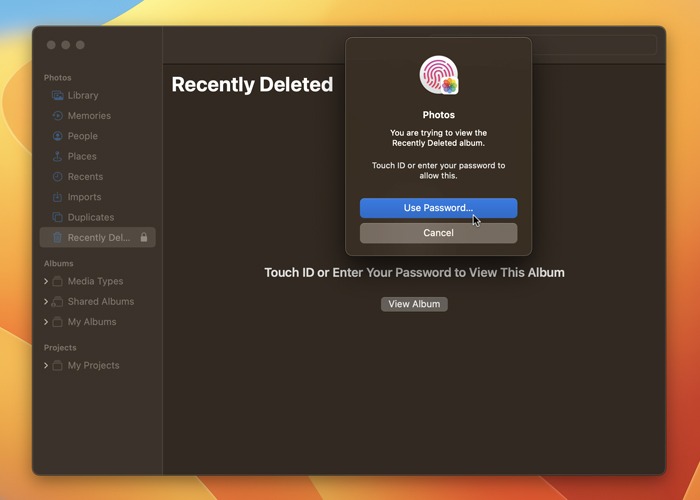This screenshot has width=700, height=500.
Task: Select Media Types label in sidebar
Action: click(96, 281)
